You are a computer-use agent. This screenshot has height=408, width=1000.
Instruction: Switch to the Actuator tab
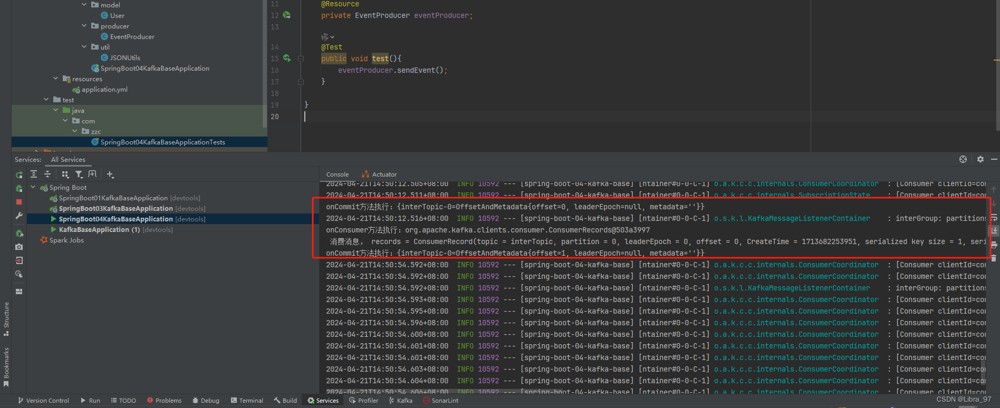[x=379, y=174]
